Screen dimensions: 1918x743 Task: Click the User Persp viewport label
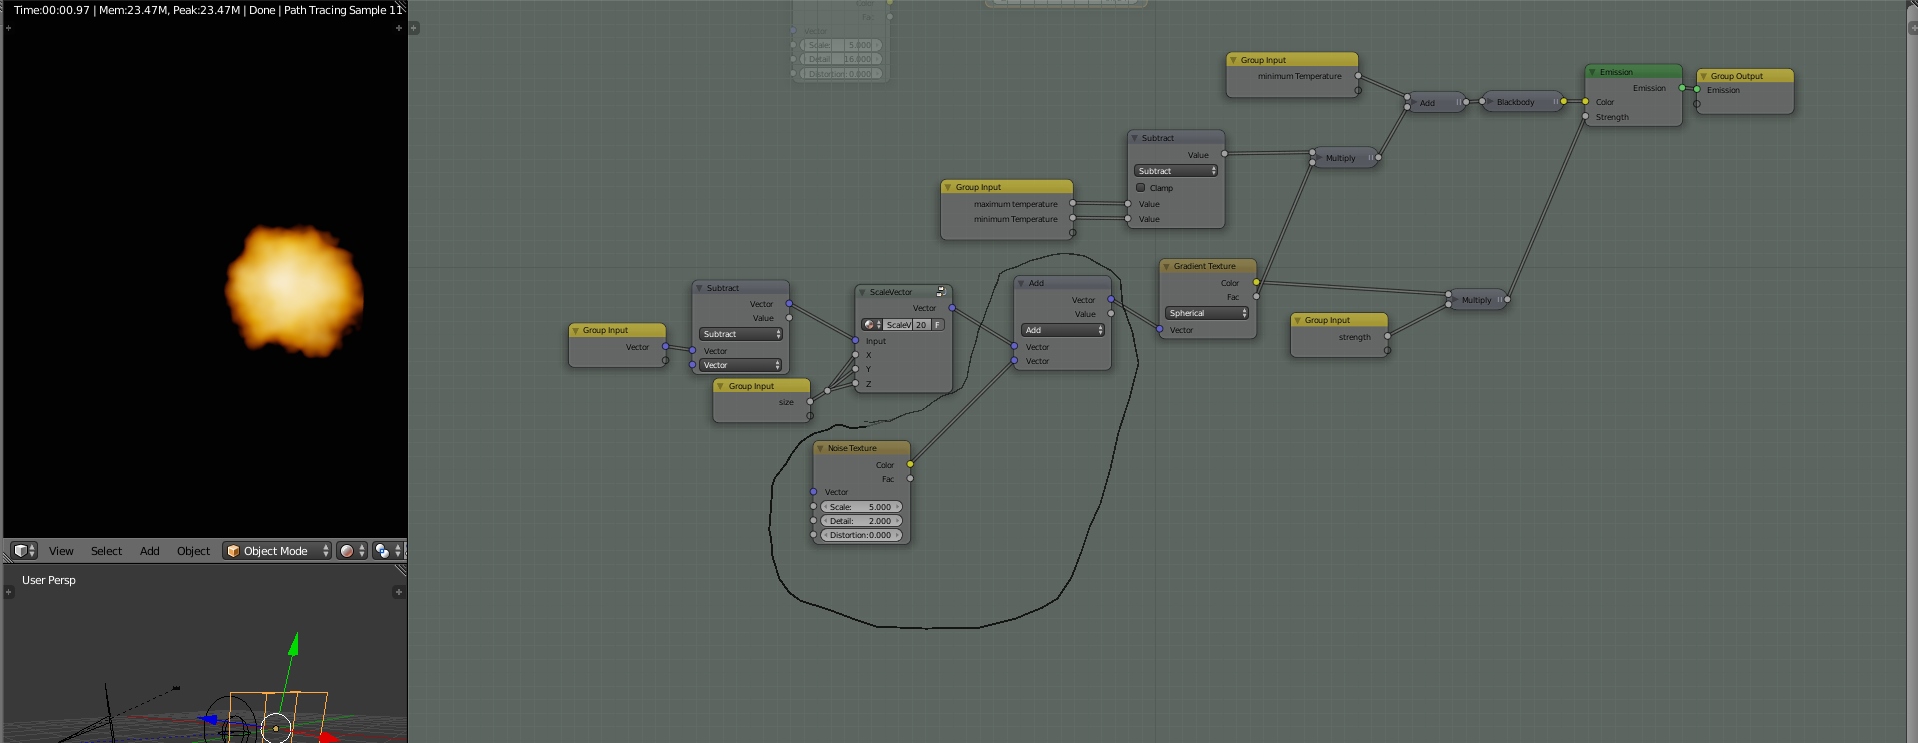pos(49,580)
